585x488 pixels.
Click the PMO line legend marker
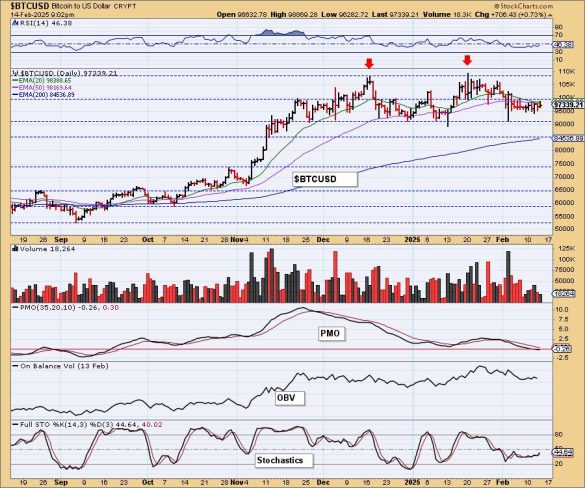[x=15, y=307]
